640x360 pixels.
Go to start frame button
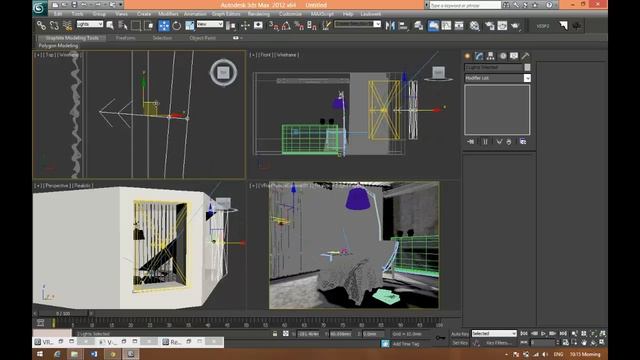coord(524,333)
